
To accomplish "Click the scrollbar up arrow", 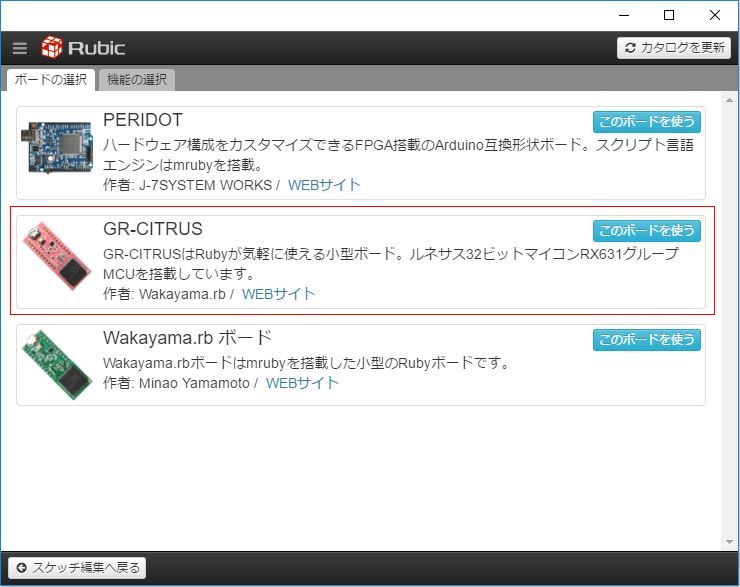I will tap(730, 100).
